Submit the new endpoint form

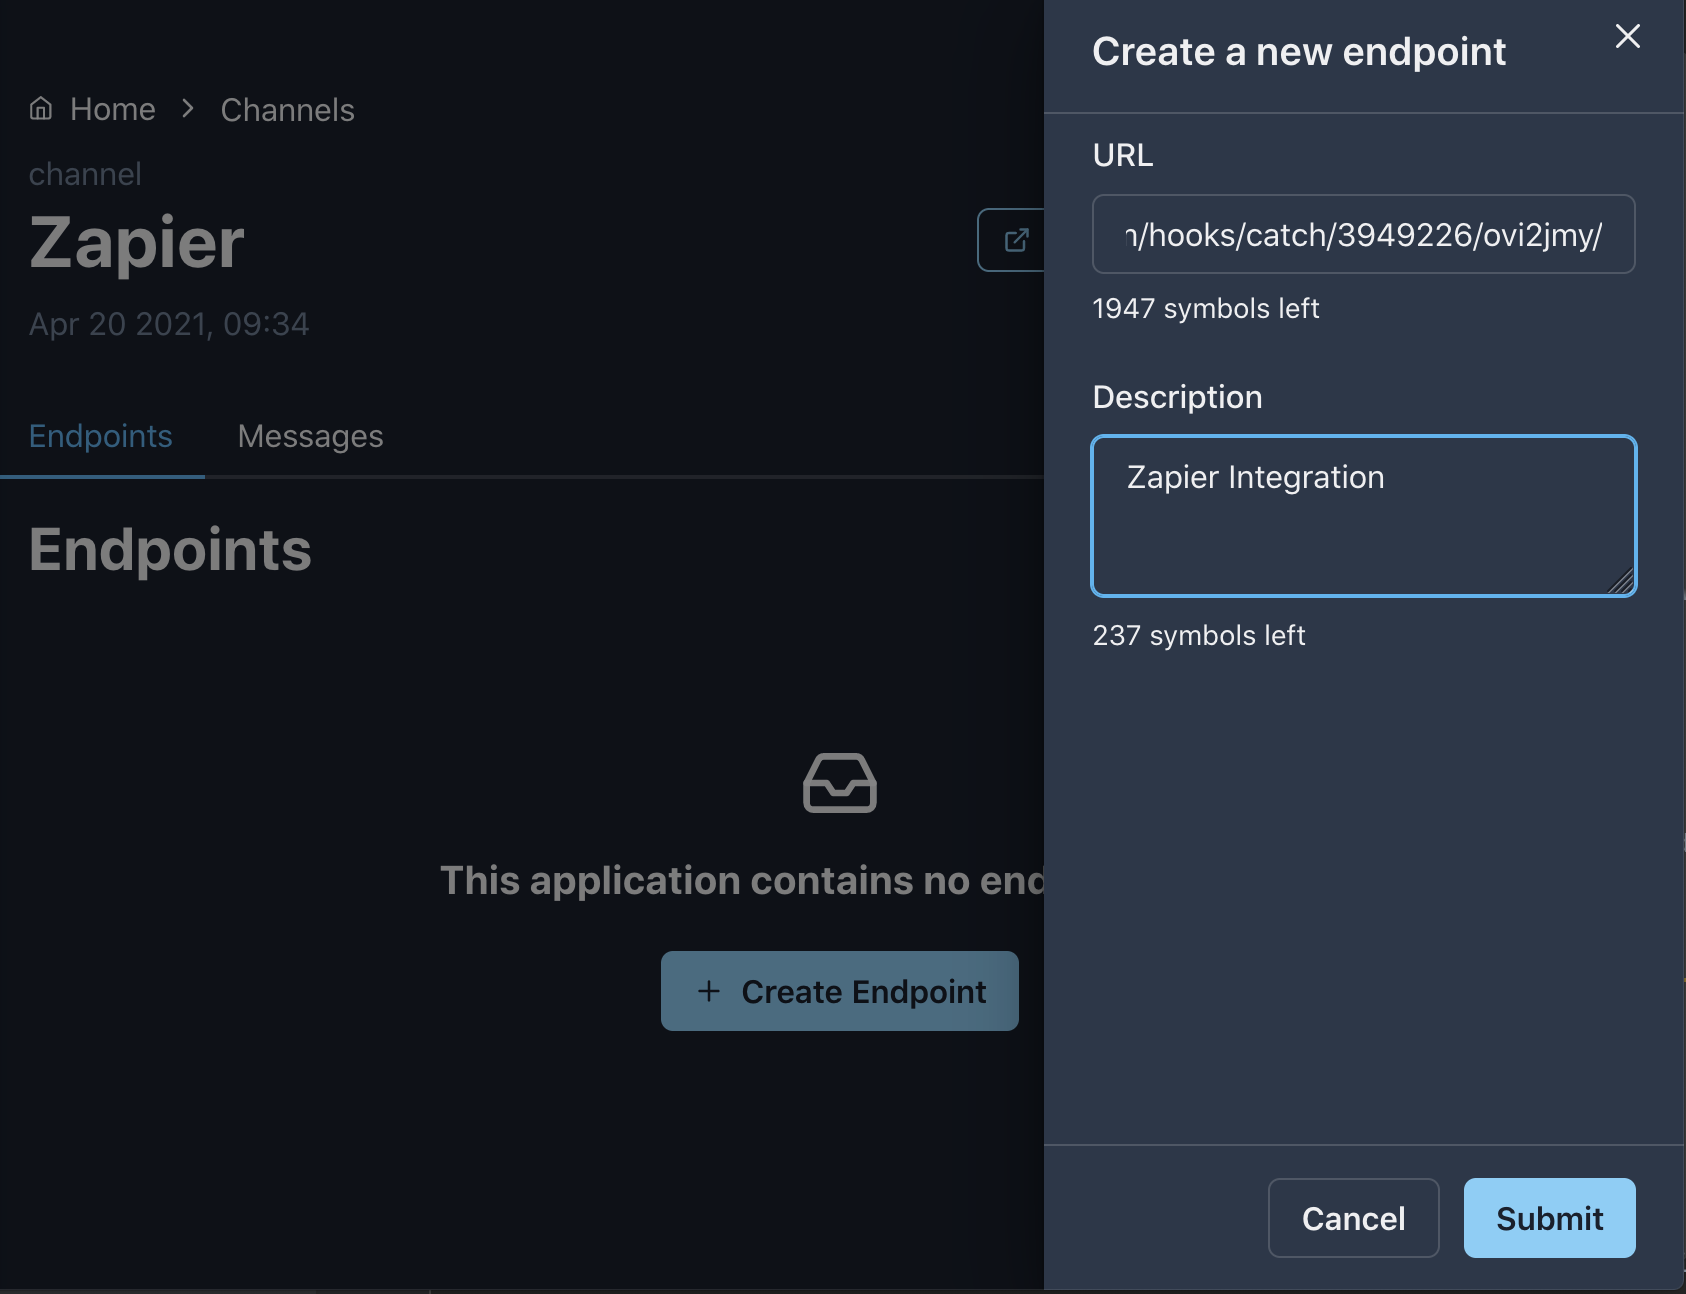pos(1549,1218)
